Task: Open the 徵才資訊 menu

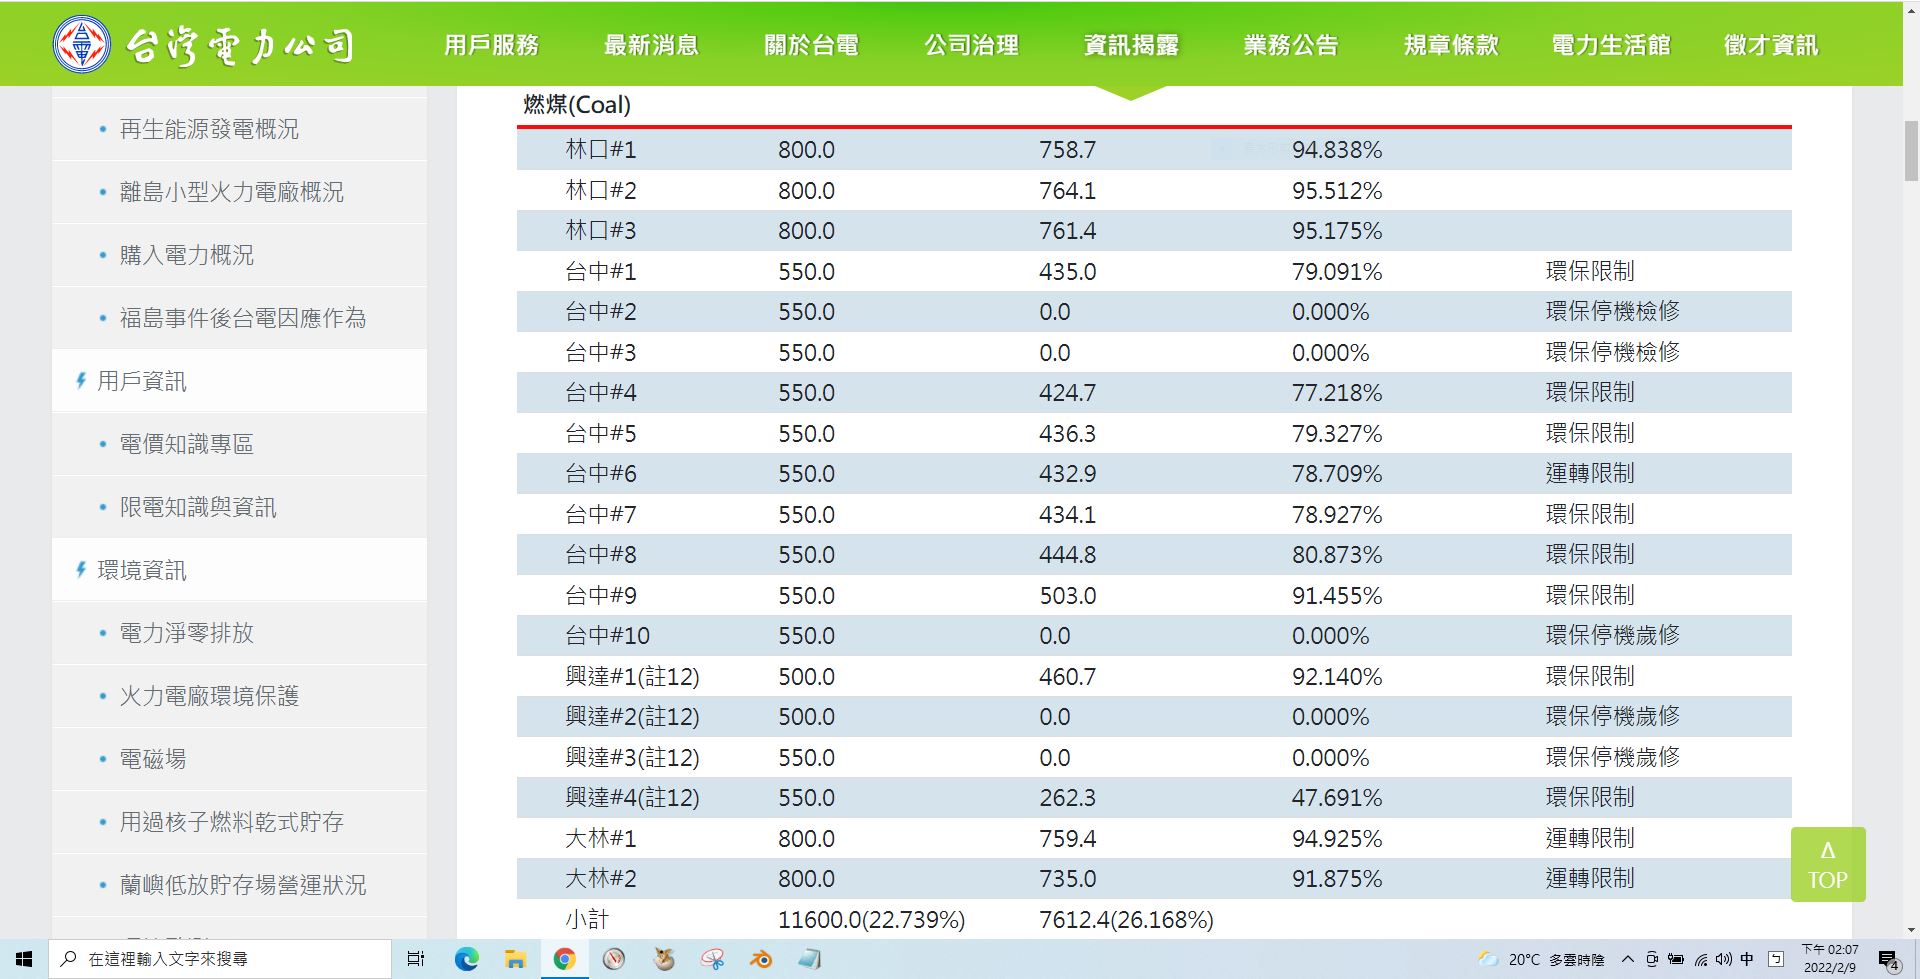Action: [1771, 45]
